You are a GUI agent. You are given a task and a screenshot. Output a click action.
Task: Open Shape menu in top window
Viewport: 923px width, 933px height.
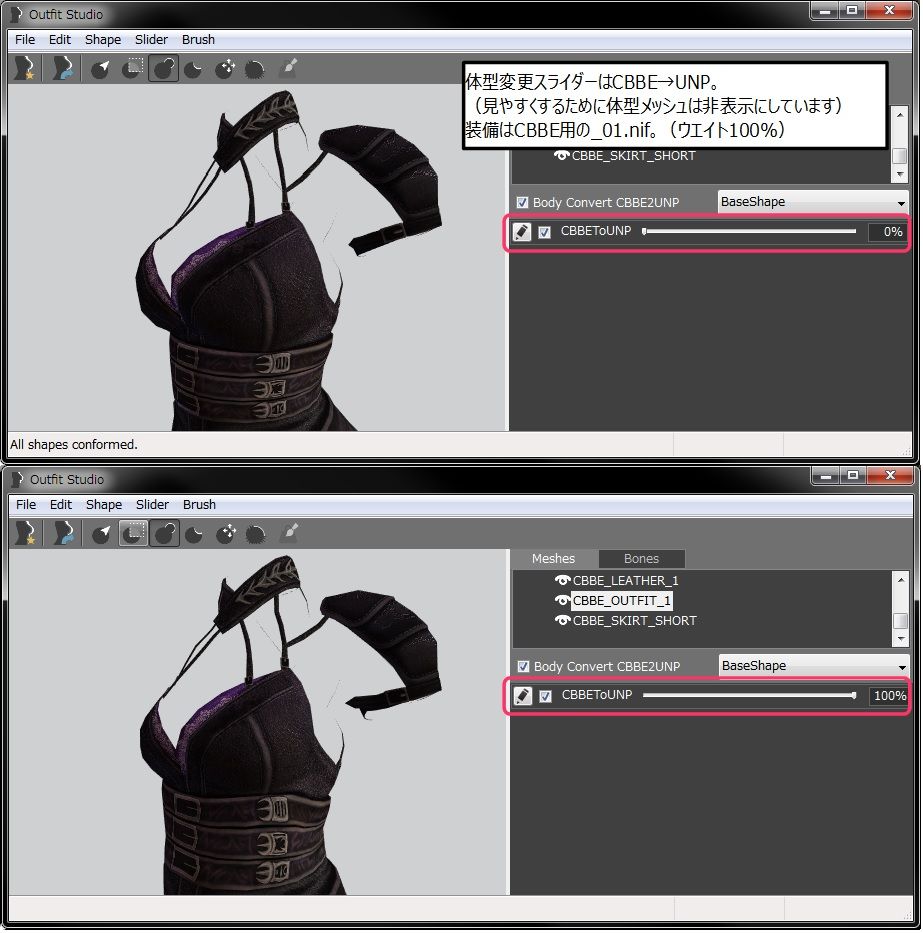point(103,40)
